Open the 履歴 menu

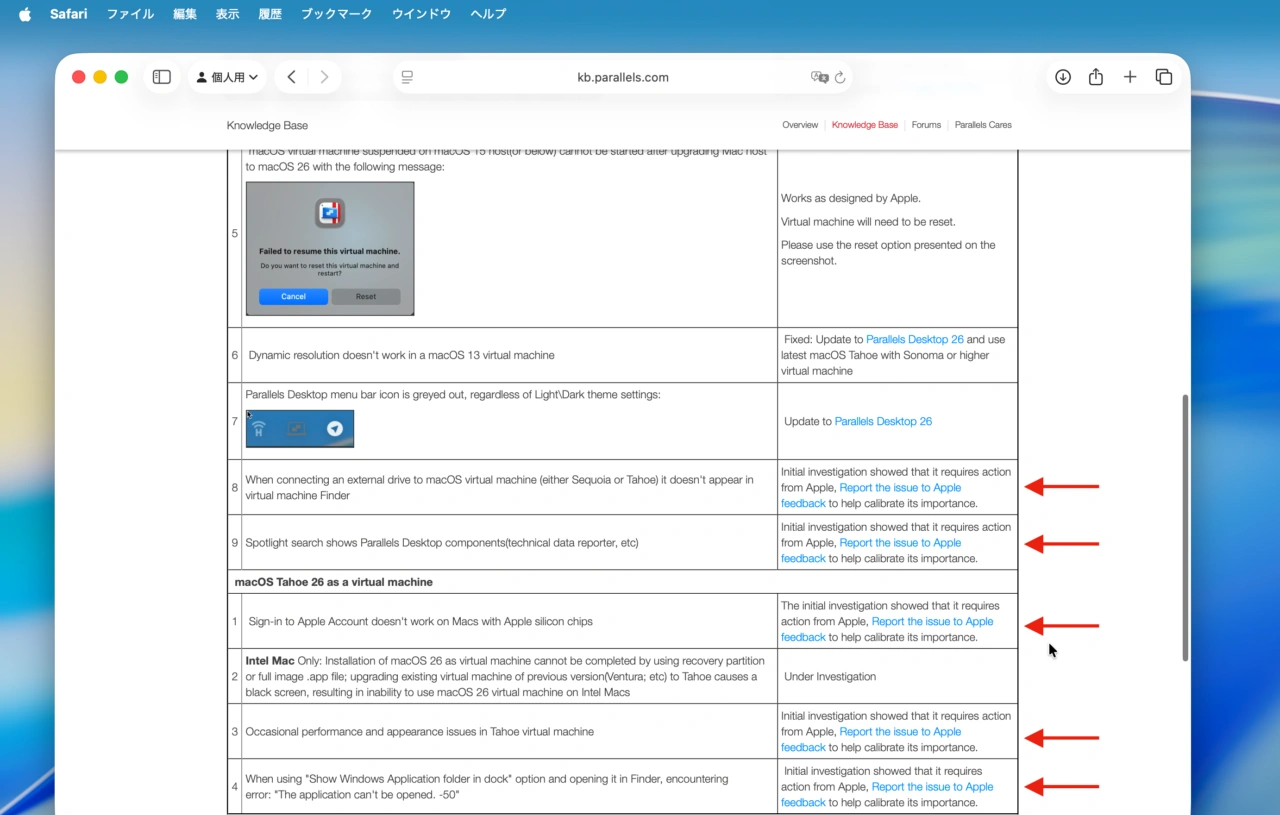pyautogui.click(x=269, y=13)
